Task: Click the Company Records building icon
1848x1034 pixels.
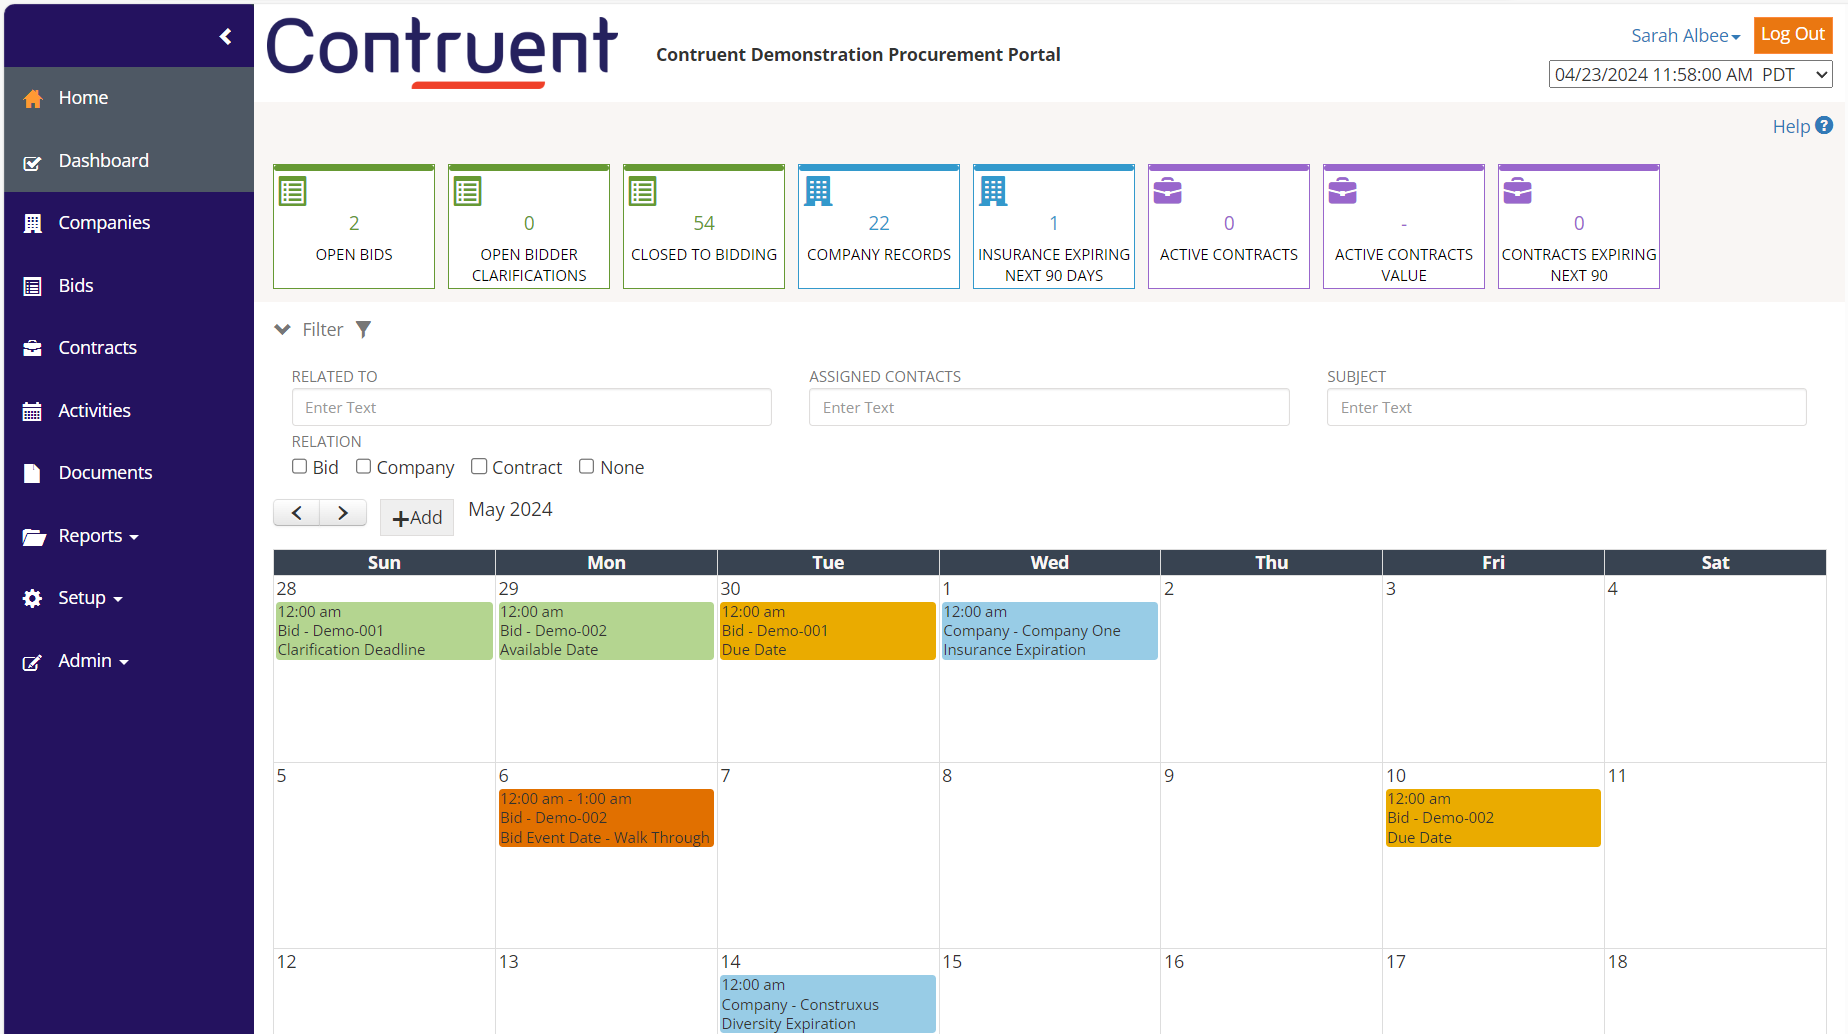Action: [818, 191]
